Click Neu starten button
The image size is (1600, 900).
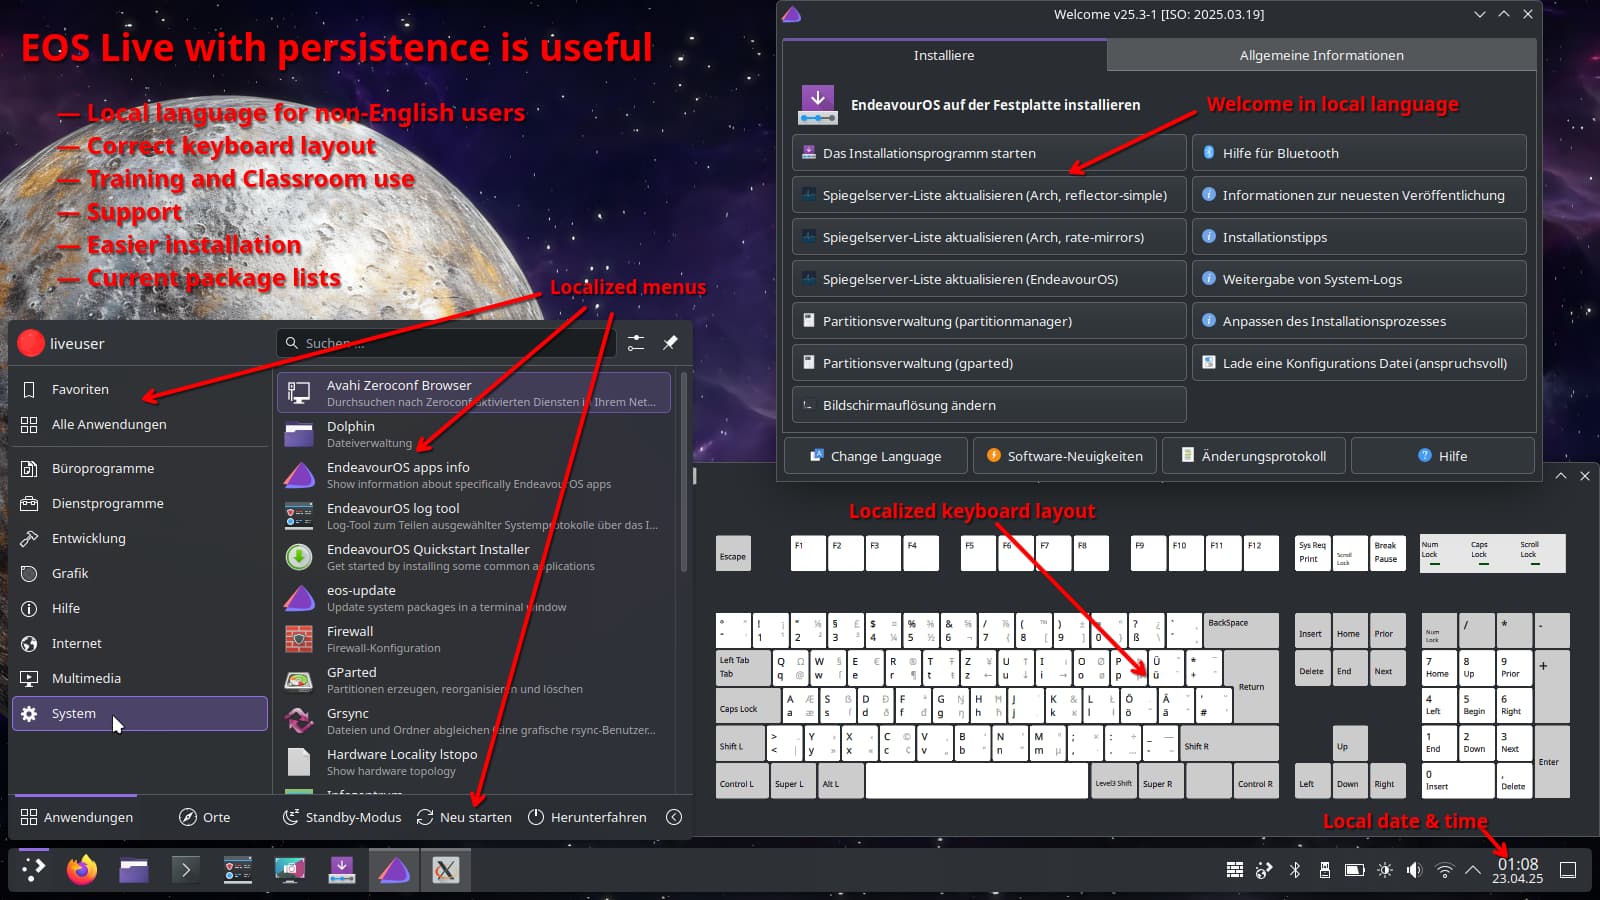[x=464, y=817]
